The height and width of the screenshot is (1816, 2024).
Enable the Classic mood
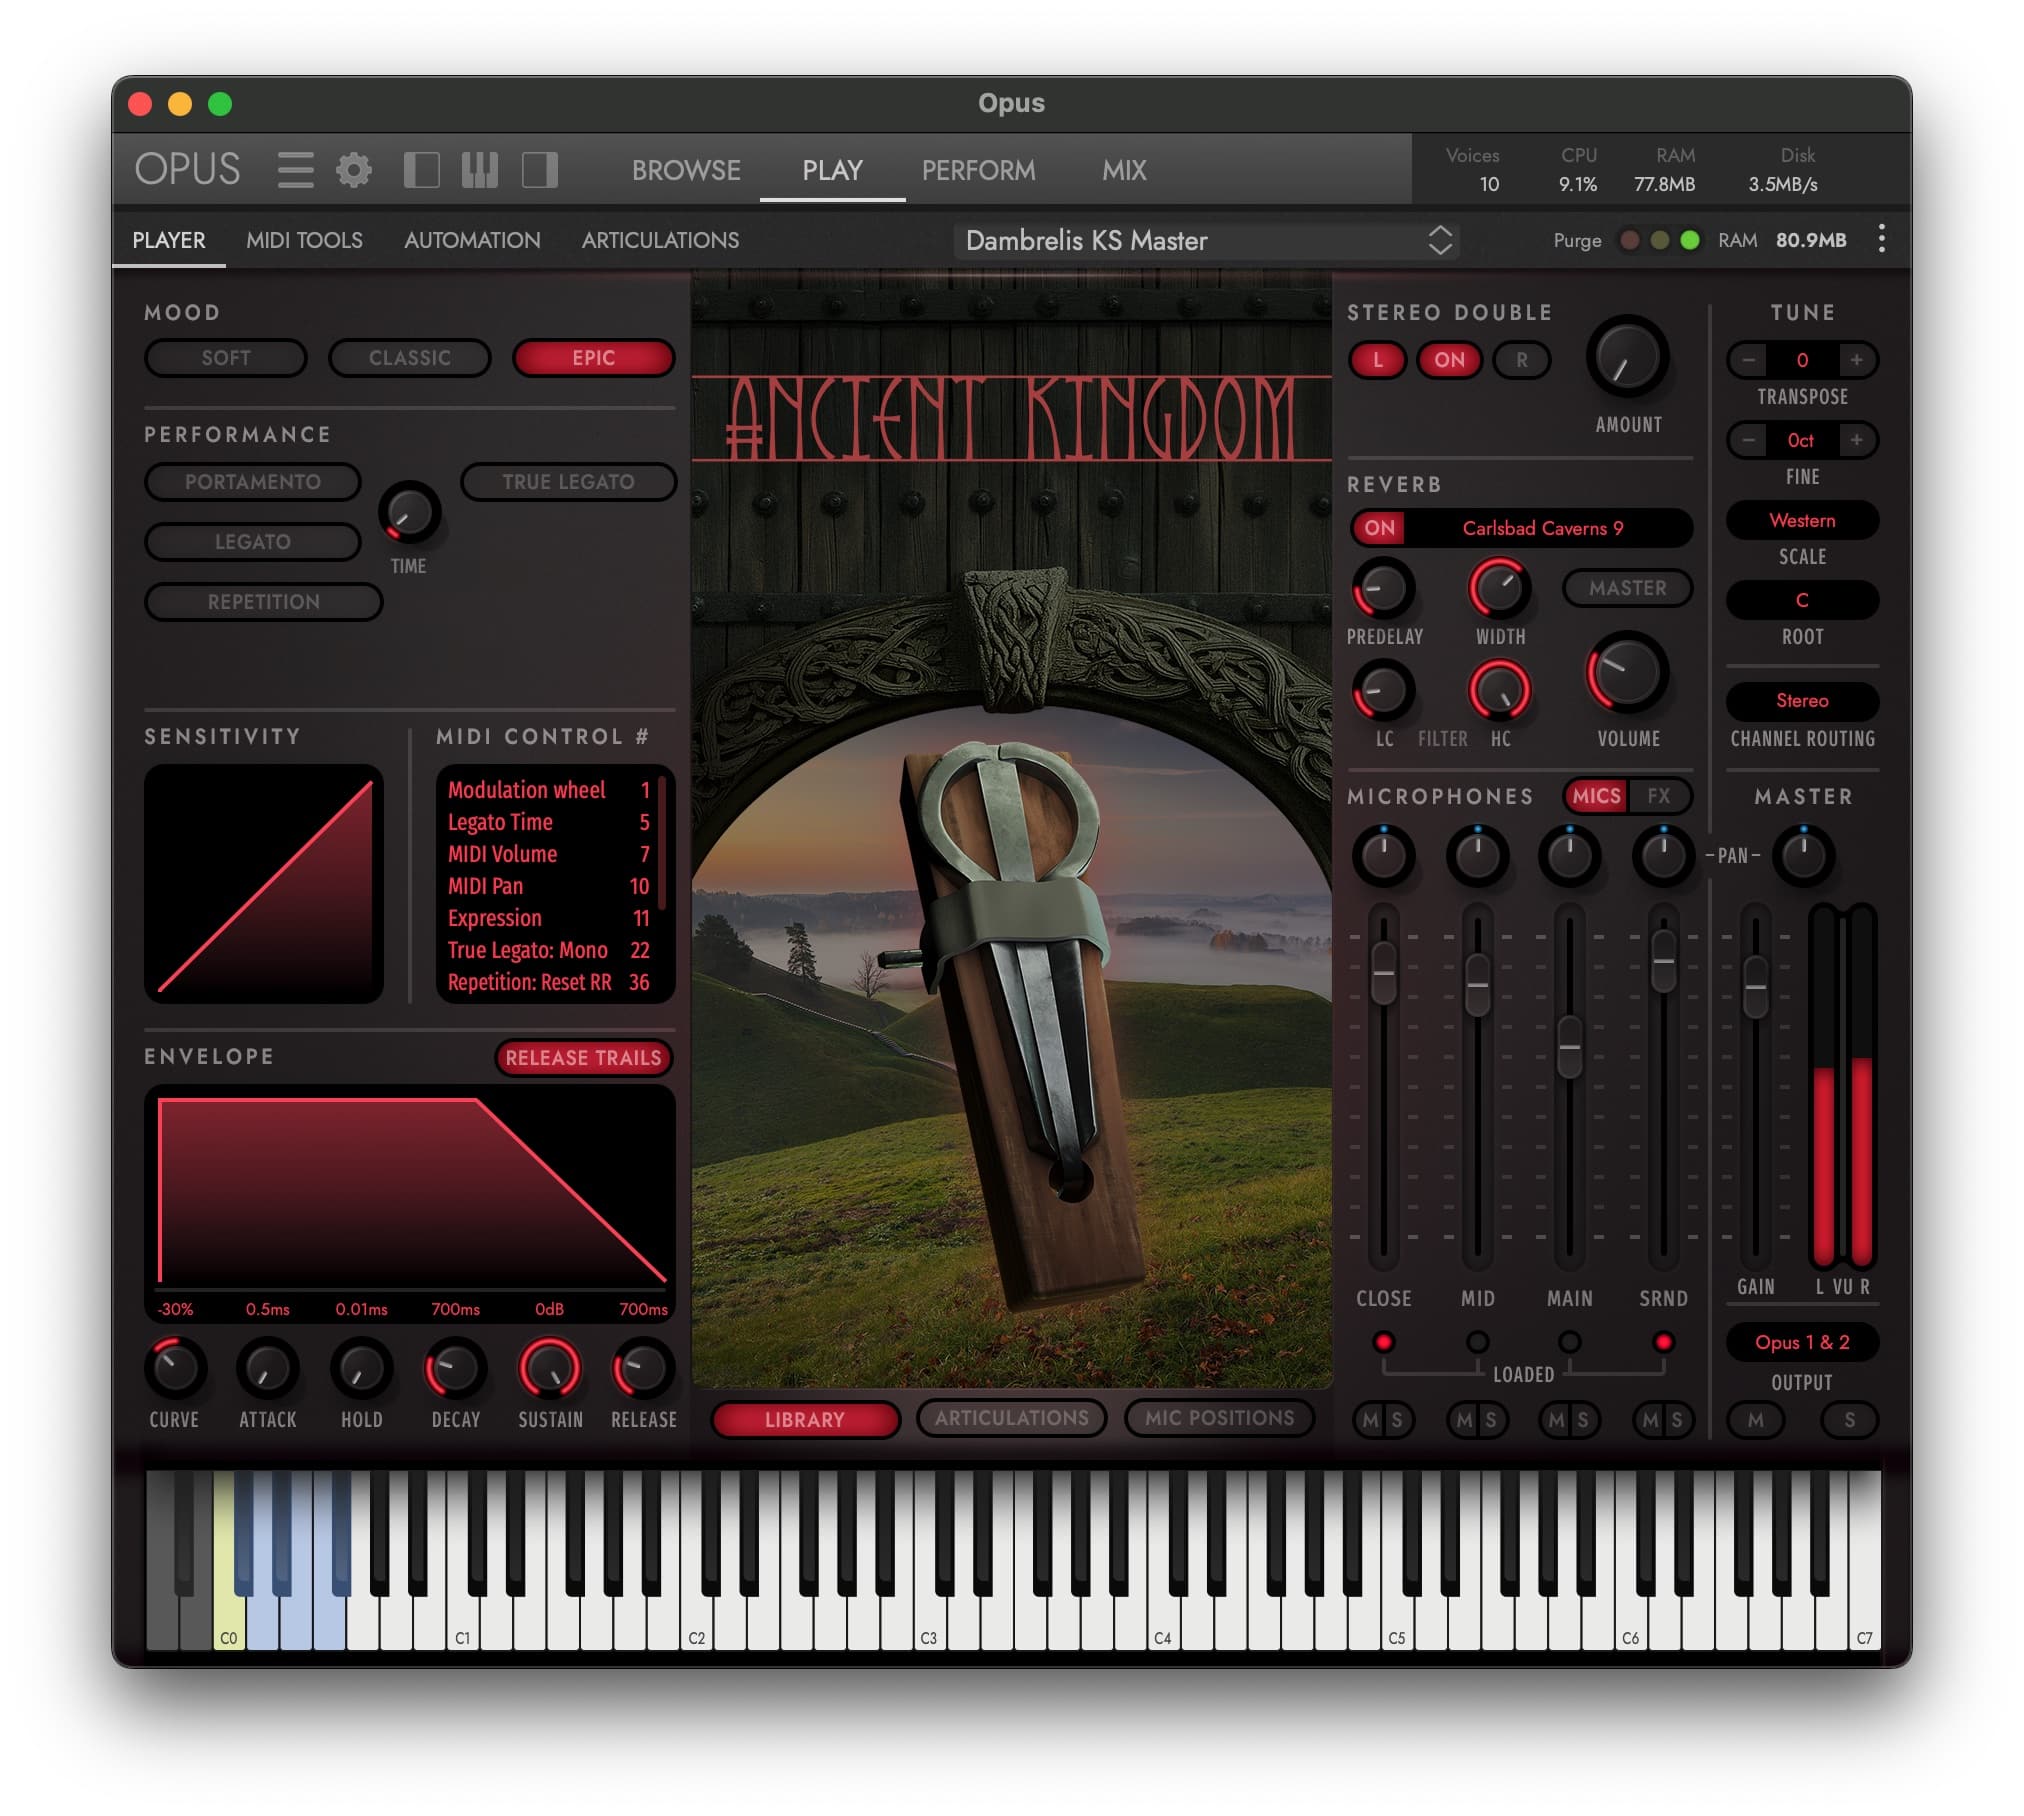click(x=410, y=358)
